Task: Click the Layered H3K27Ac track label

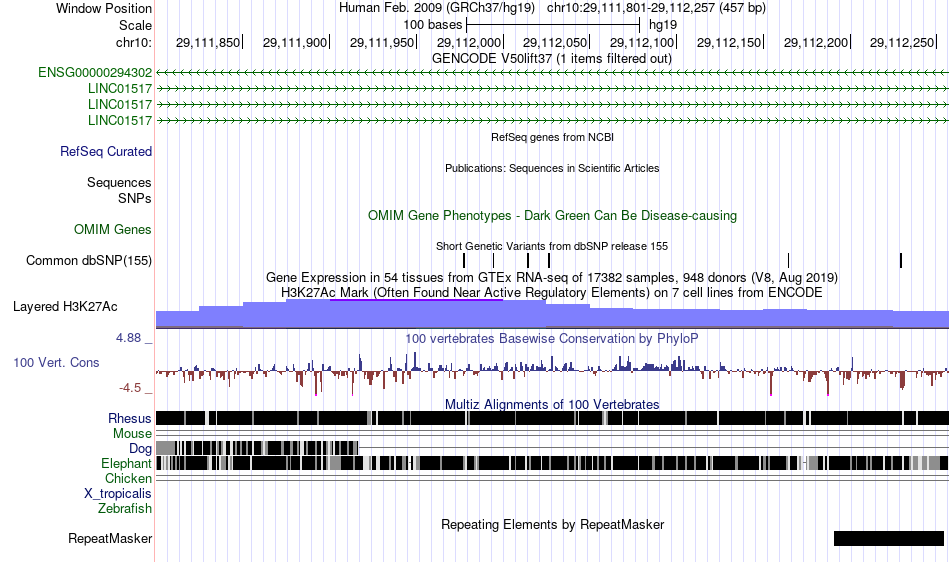Action: click(65, 306)
